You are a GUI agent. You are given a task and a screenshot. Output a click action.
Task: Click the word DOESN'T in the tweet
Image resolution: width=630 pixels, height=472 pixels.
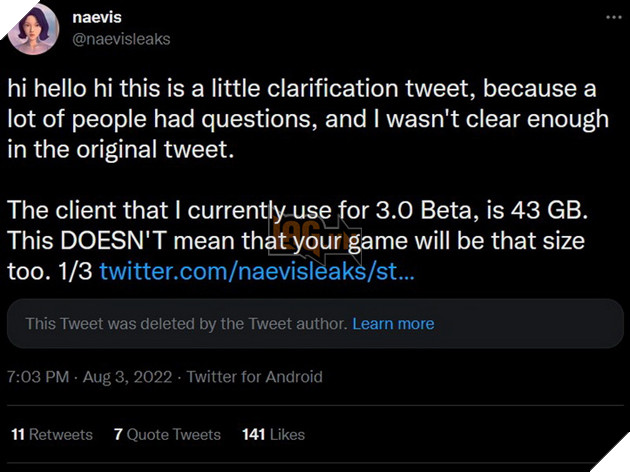click(x=128, y=243)
